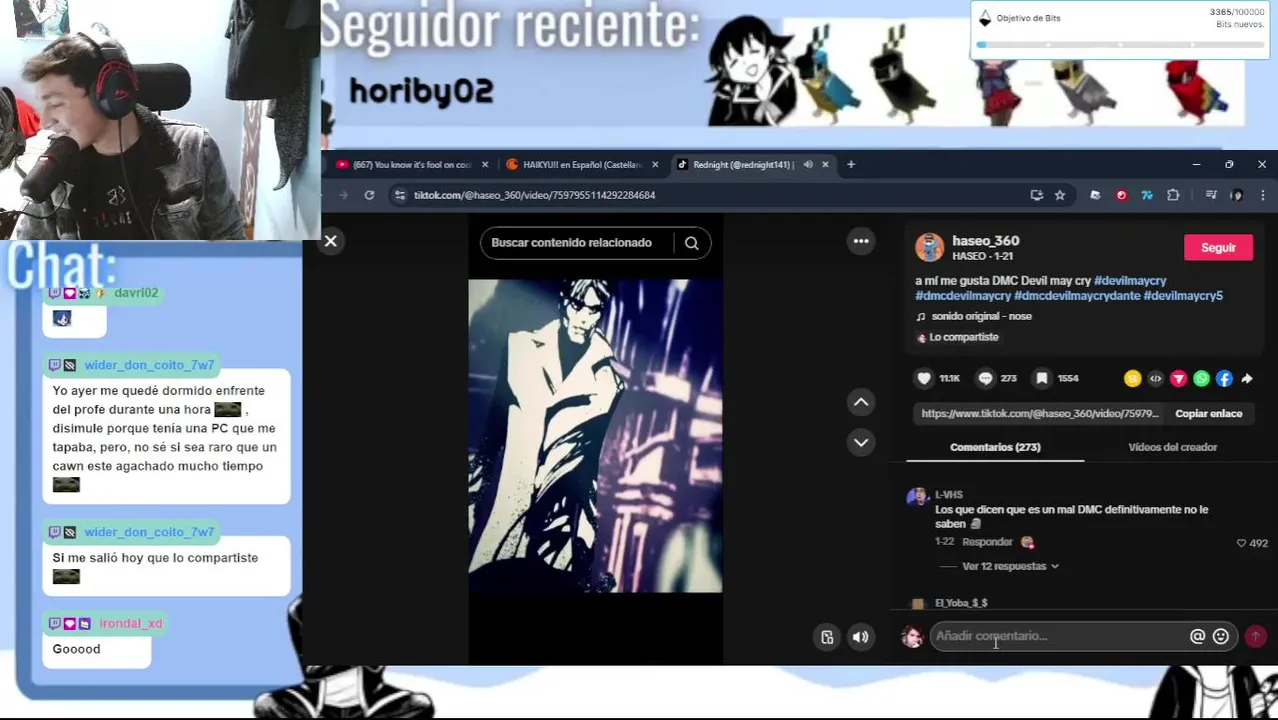Open the media controls icon in toolbar
This screenshot has height=720, width=1278.
pyautogui.click(x=1211, y=195)
